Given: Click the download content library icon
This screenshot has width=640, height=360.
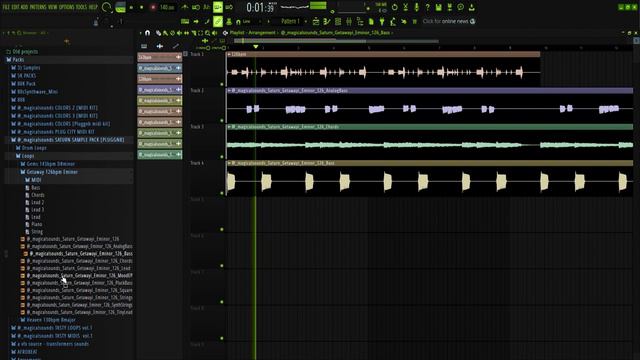Looking at the screenshot, I should coord(471,7).
